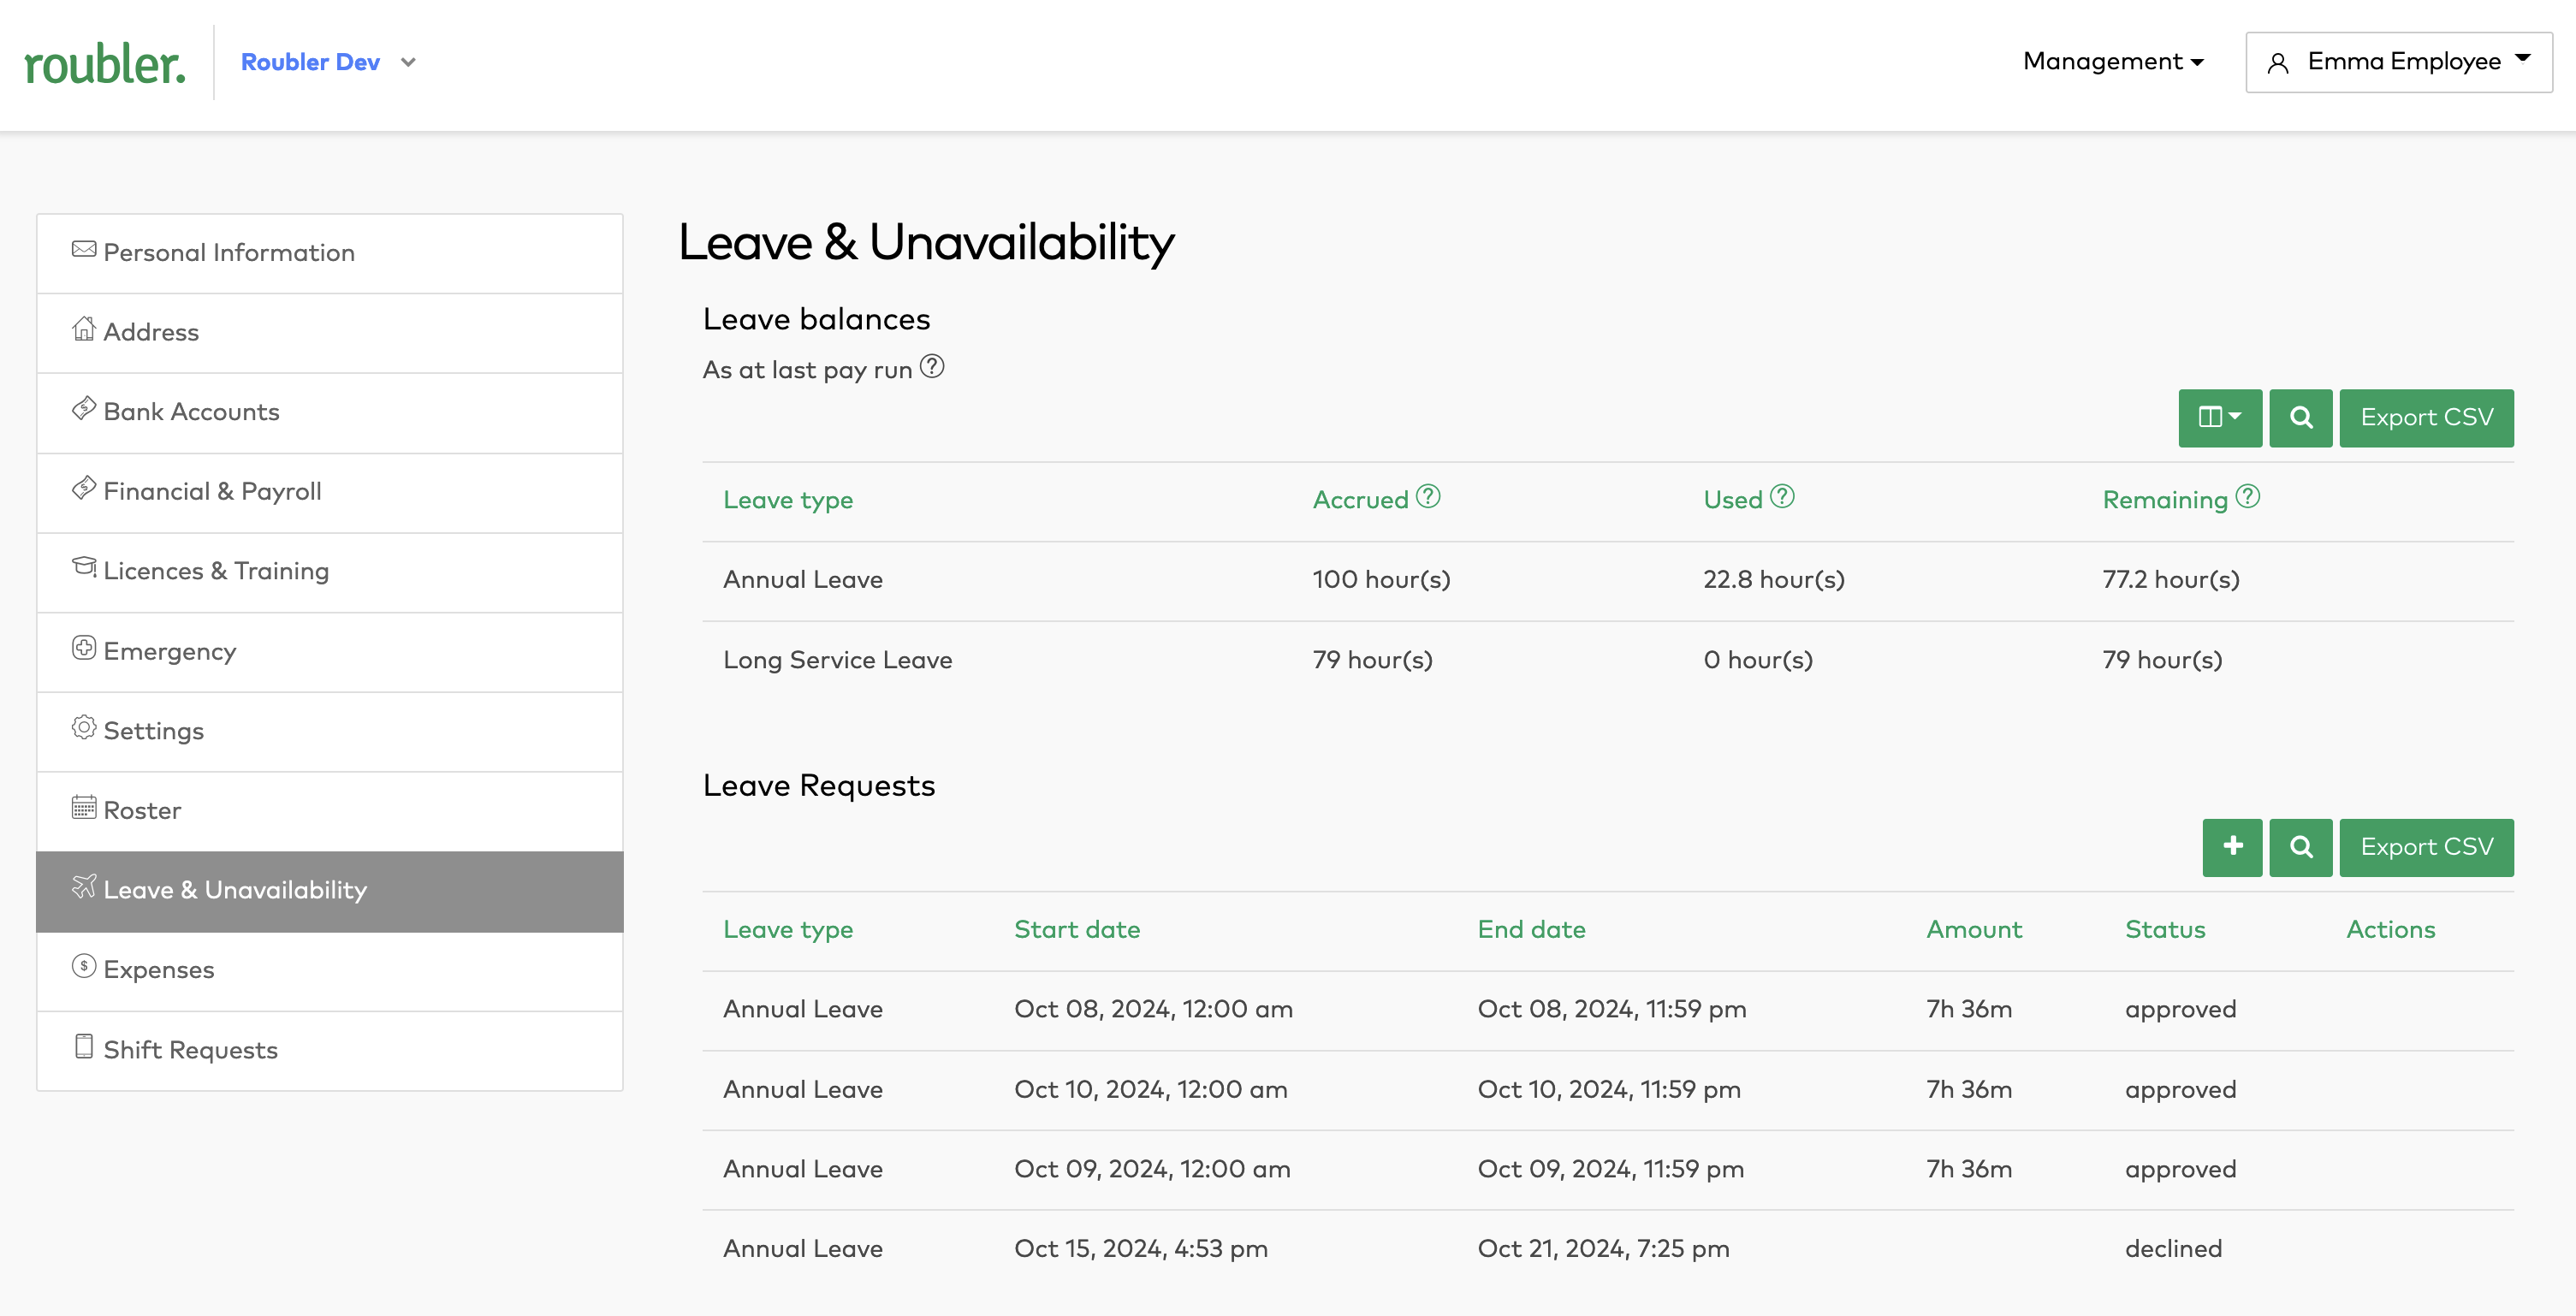Open the column visibility dropdown for leave balances
The image size is (2576, 1316).
tap(2220, 418)
